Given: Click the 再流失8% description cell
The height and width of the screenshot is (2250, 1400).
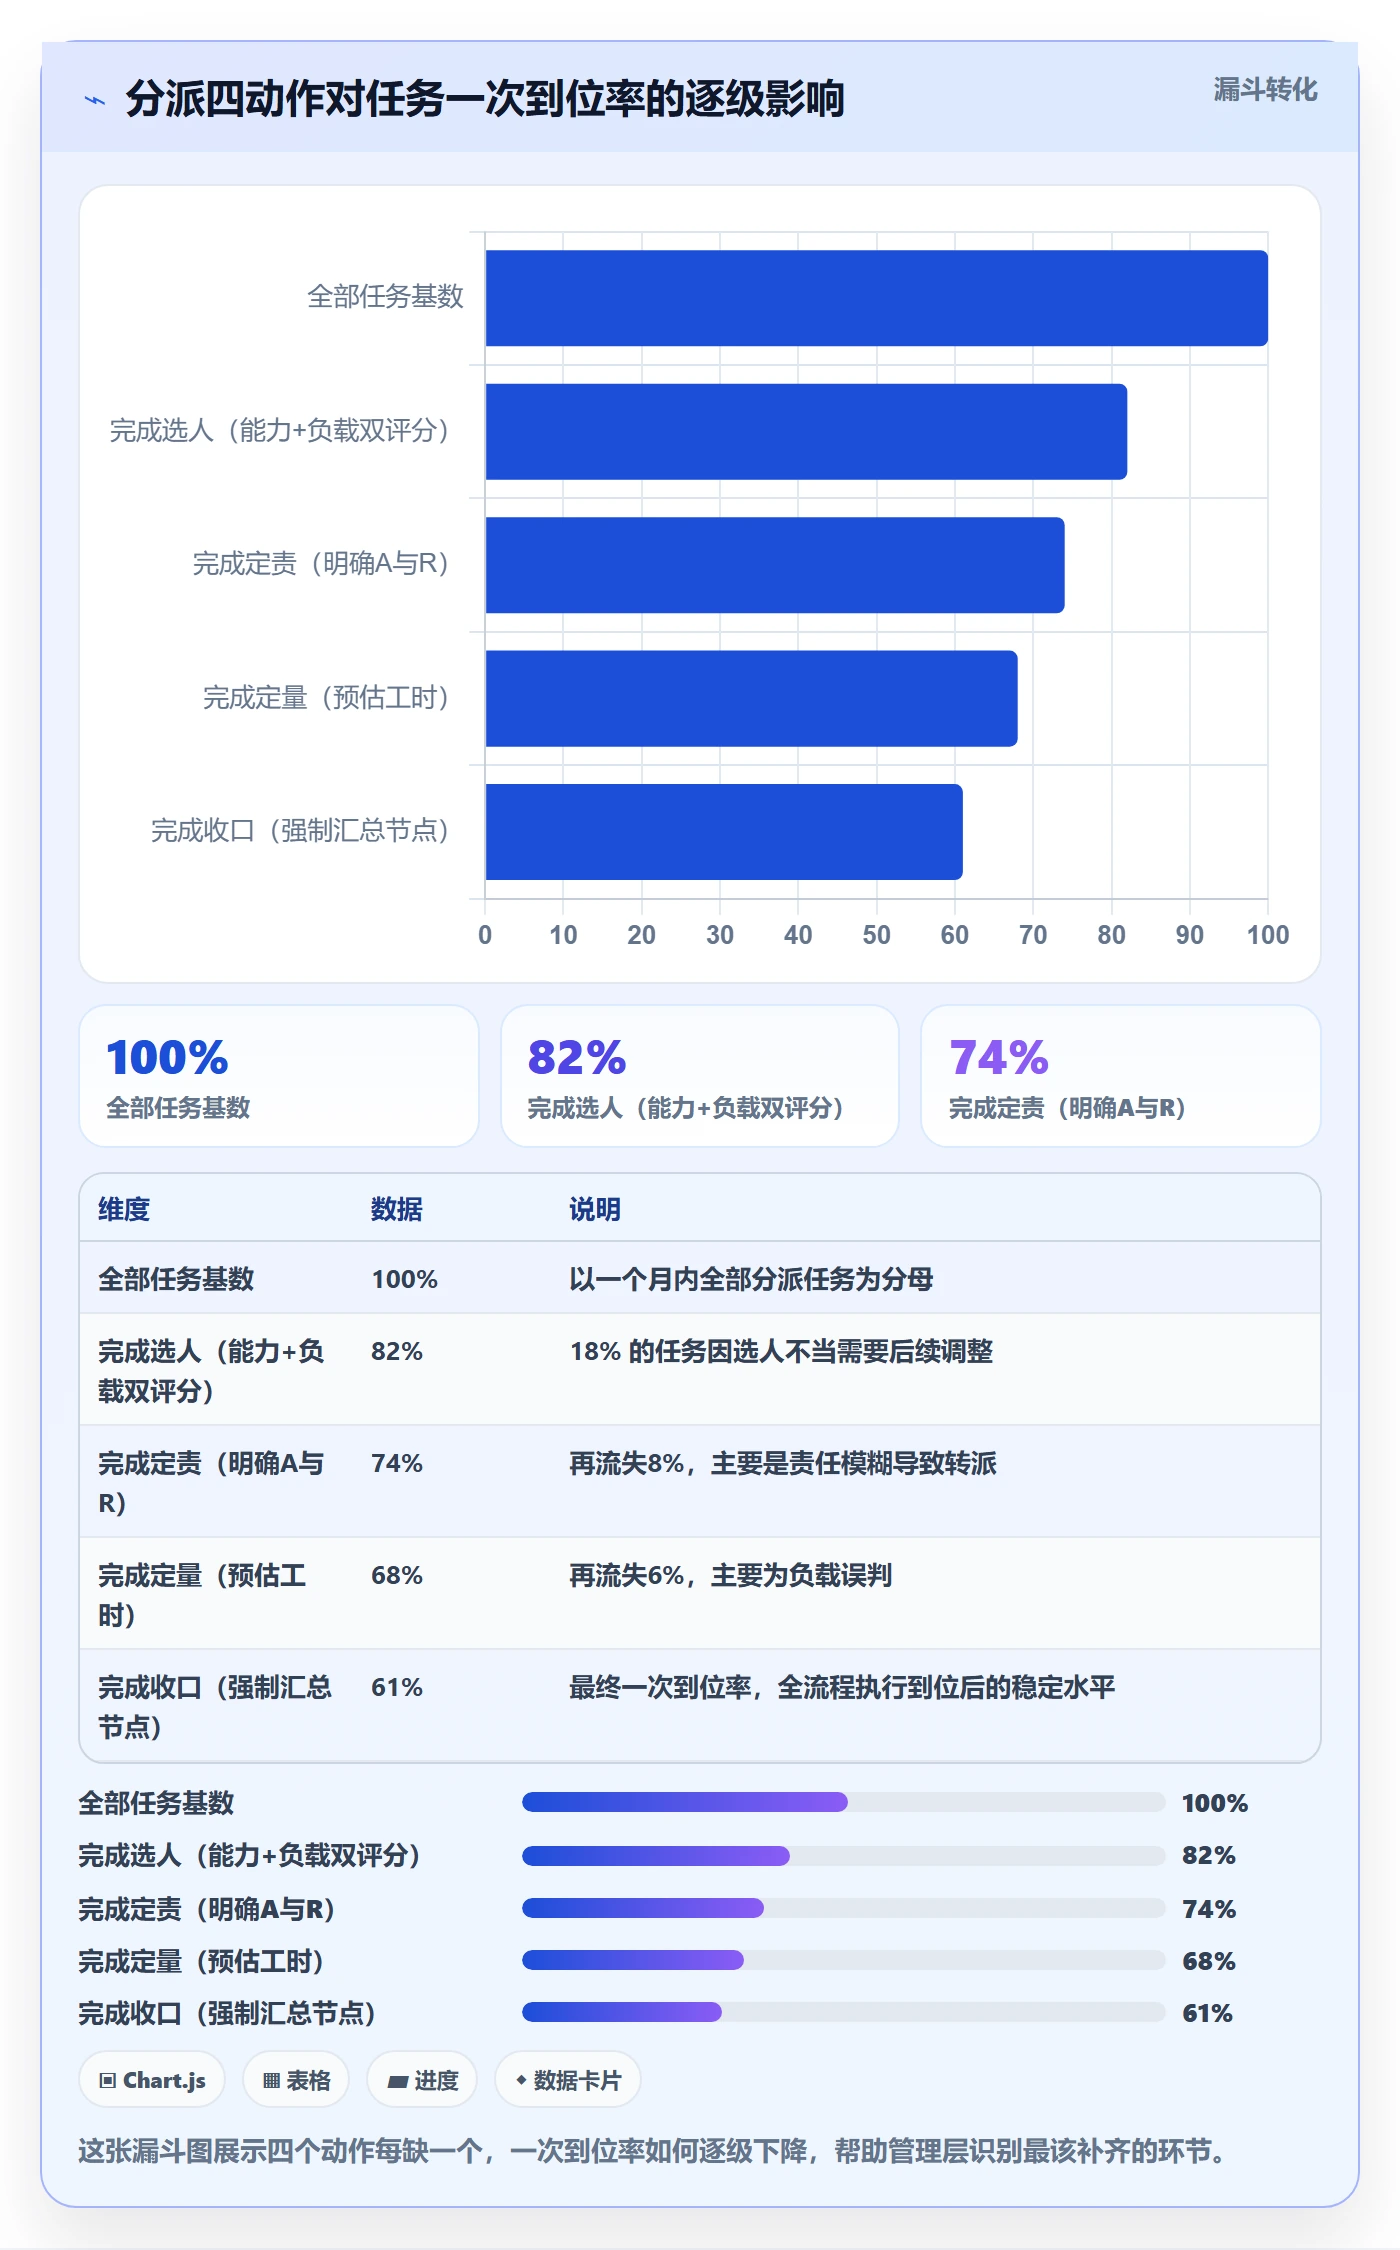Looking at the screenshot, I should [x=783, y=1463].
